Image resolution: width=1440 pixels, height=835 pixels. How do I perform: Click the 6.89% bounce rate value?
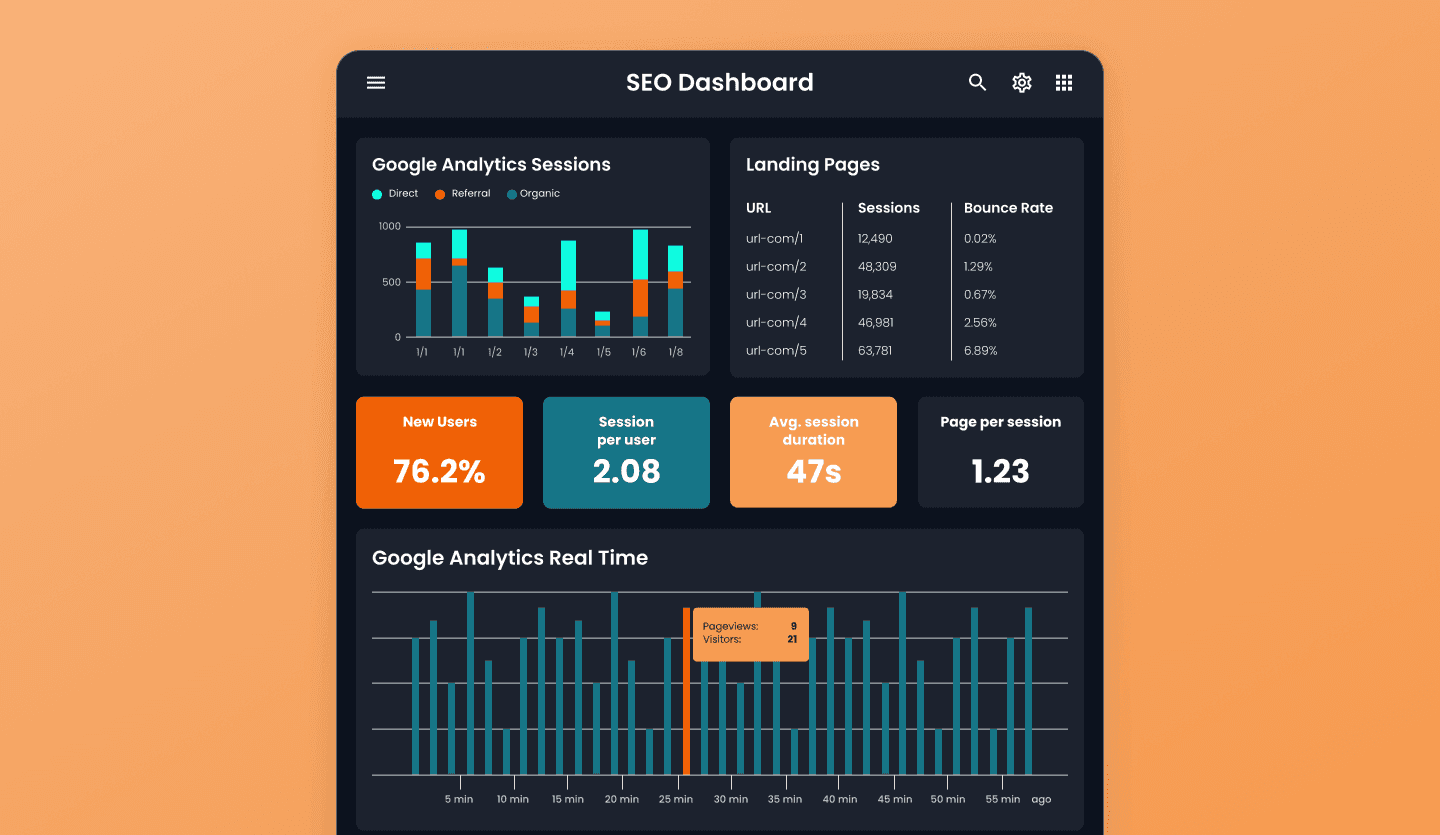[981, 351]
